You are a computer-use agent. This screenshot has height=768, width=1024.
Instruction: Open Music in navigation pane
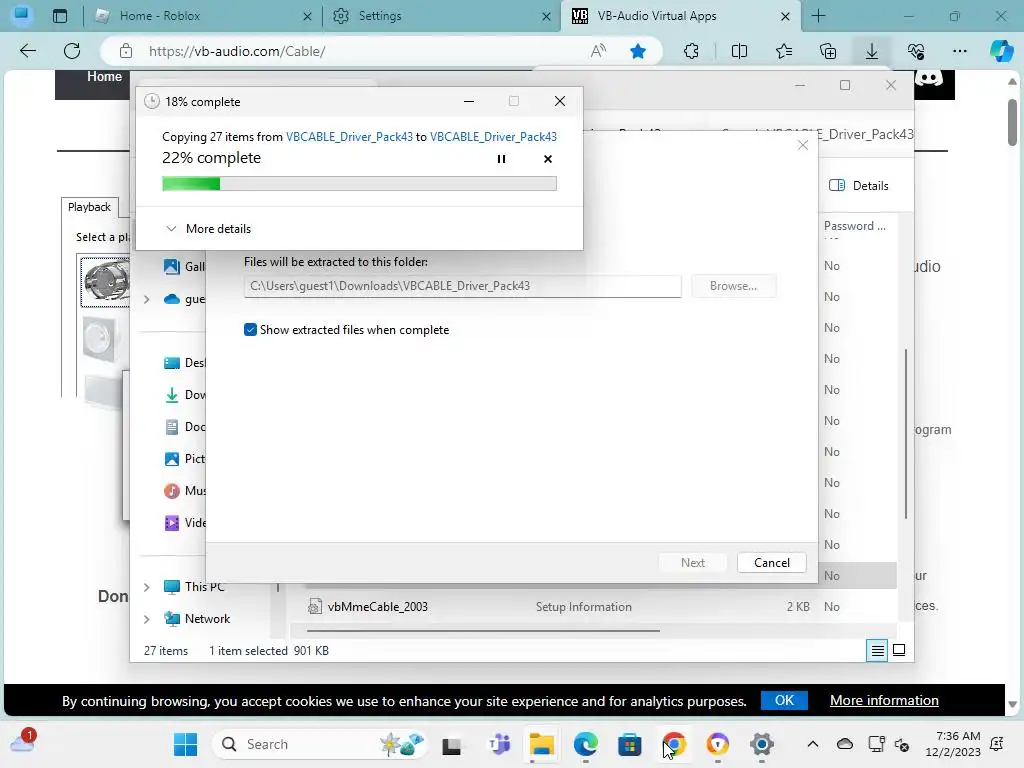click(184, 490)
